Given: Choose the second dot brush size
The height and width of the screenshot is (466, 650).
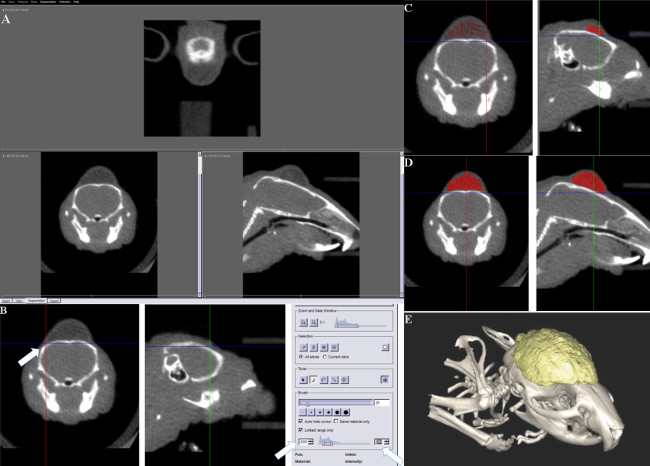Looking at the screenshot, I should [x=320, y=412].
